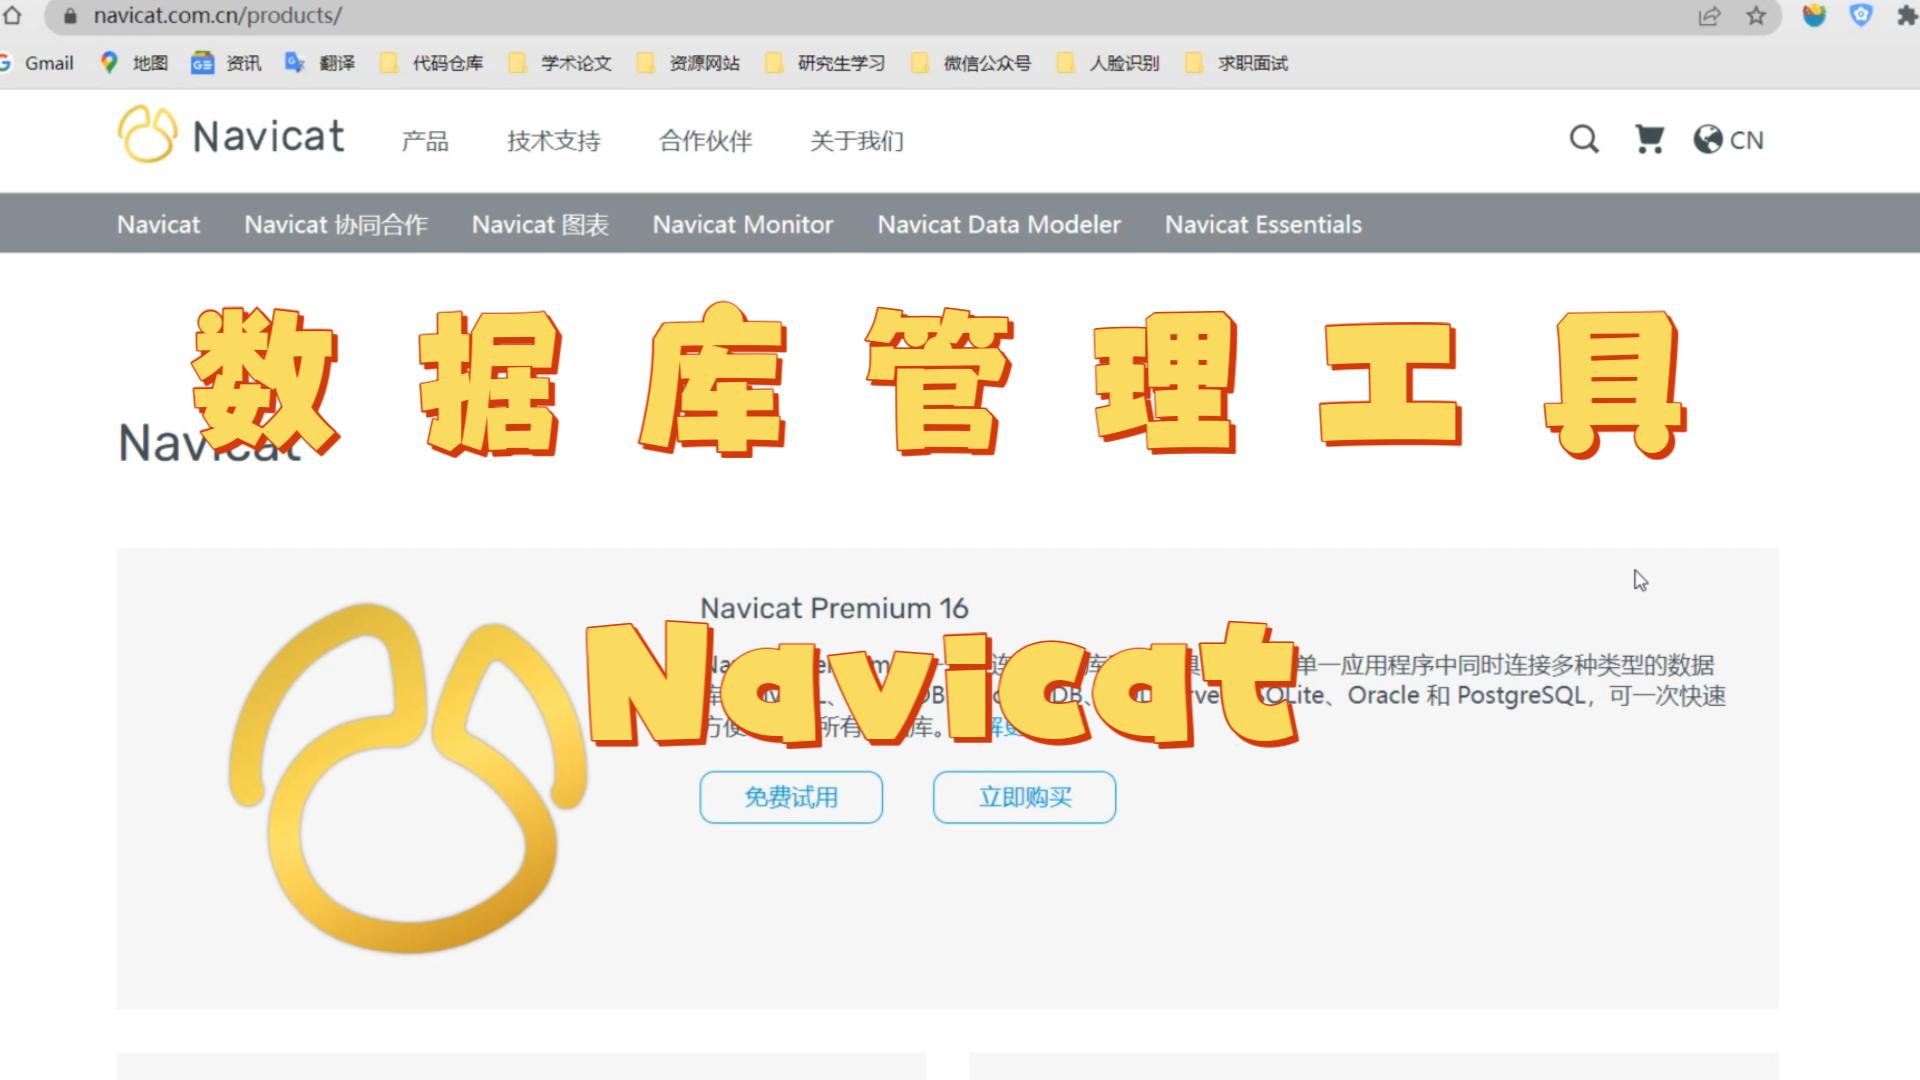
Task: Select the Navicat Data Modeler tab
Action: (999, 224)
